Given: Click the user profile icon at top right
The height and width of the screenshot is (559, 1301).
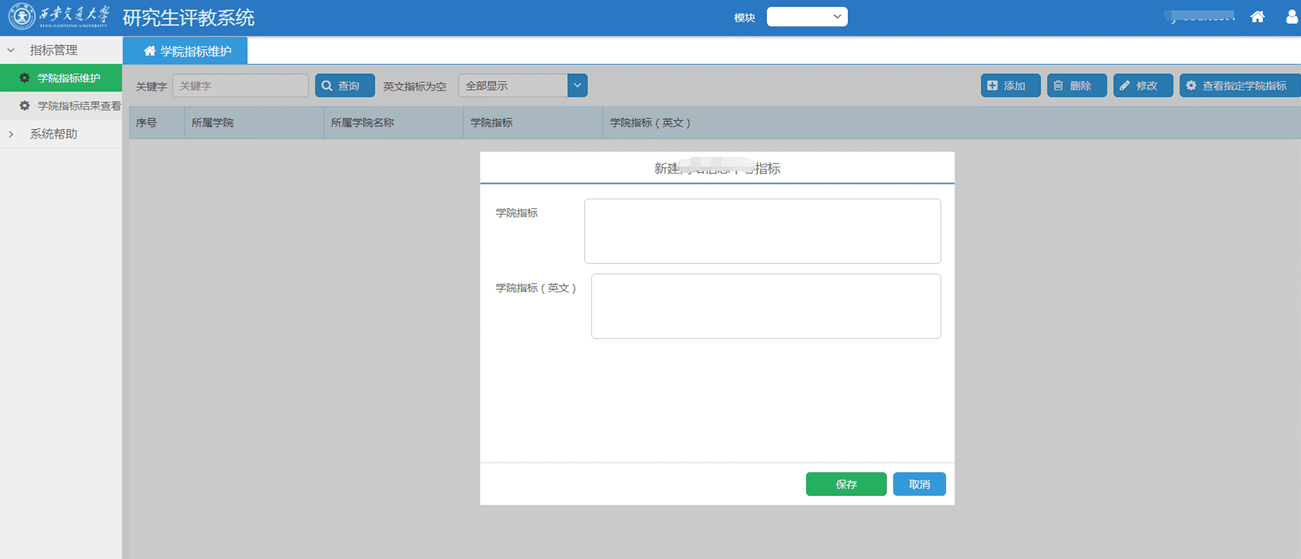Looking at the screenshot, I should point(1292,17).
